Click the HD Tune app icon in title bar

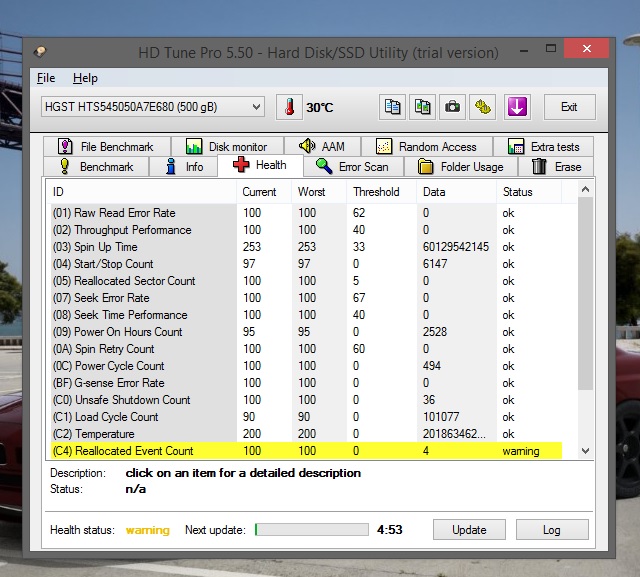(x=40, y=52)
